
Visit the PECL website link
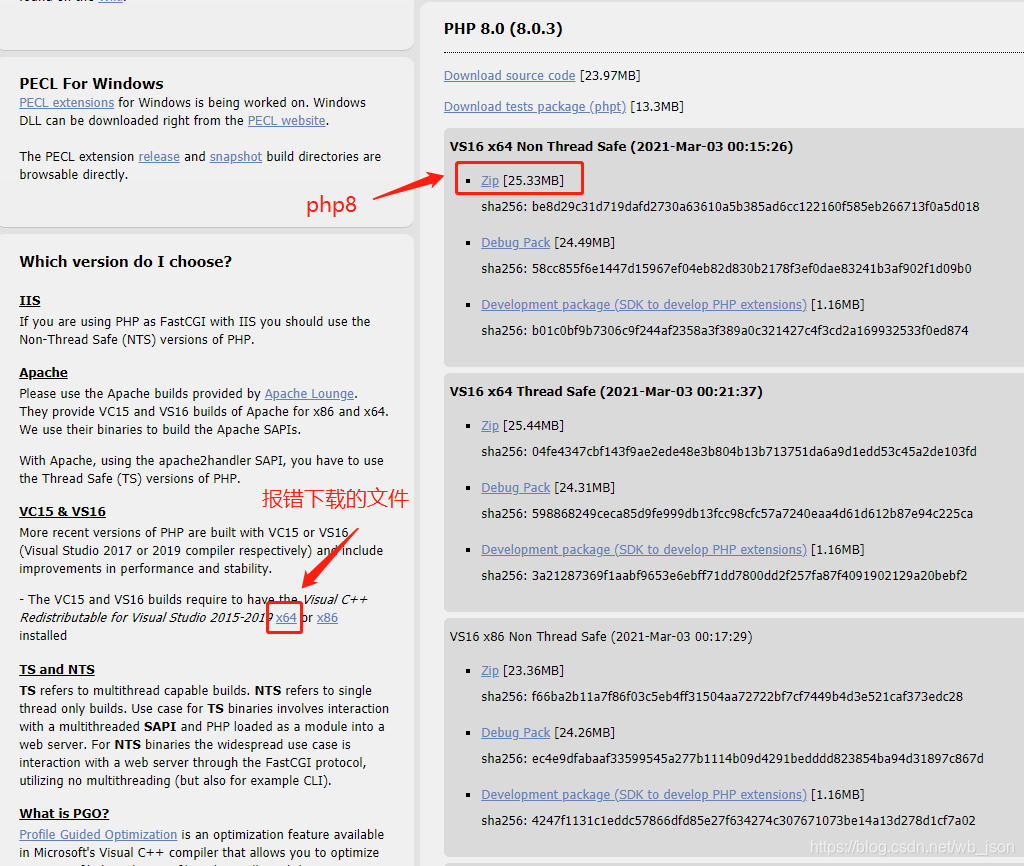[x=287, y=121]
